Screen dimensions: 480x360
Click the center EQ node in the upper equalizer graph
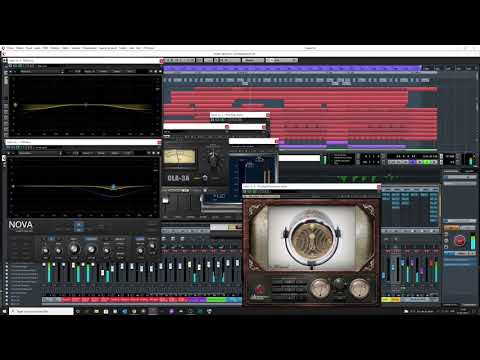[x=86, y=105]
